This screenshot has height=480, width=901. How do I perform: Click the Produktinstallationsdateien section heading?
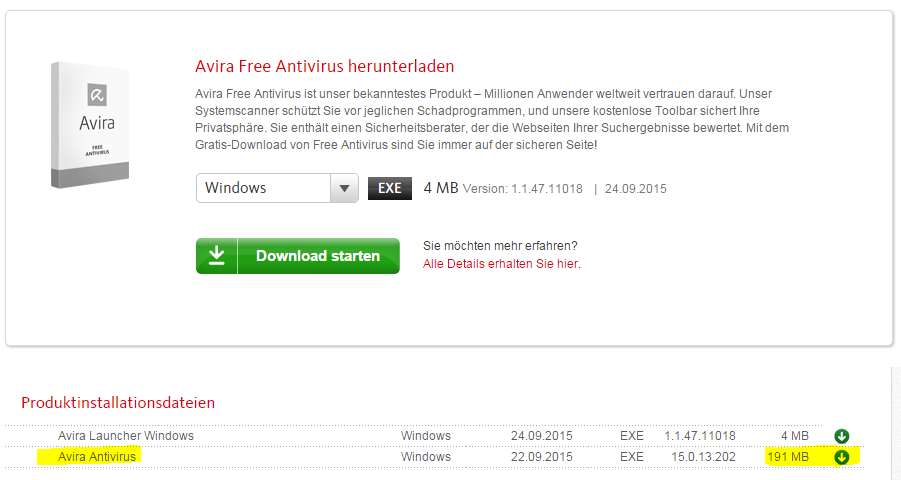[x=118, y=402]
